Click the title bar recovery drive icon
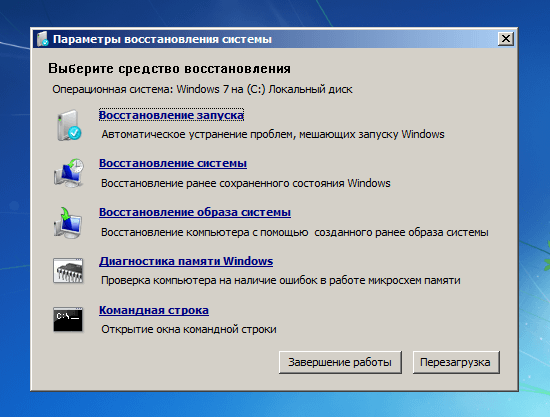 click(x=43, y=39)
